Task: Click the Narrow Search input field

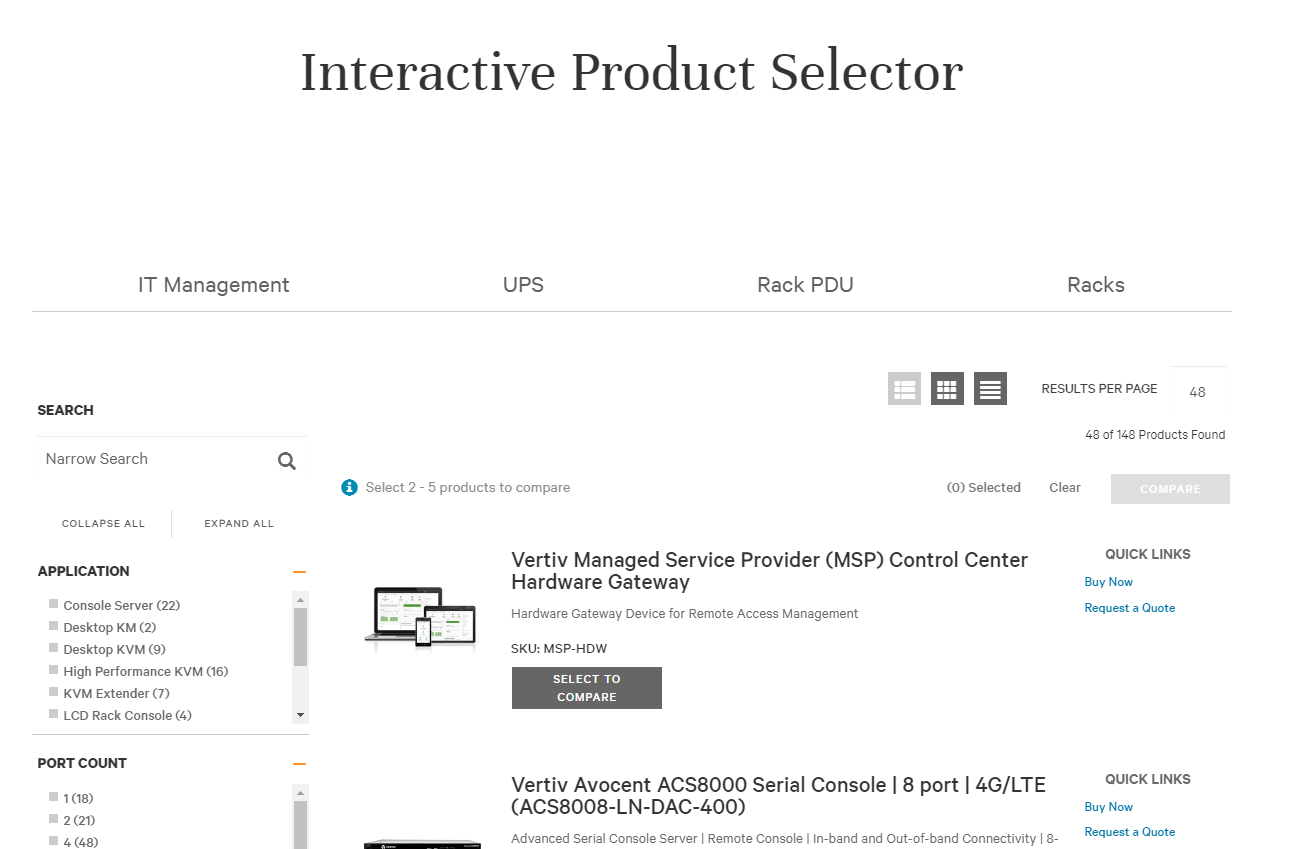Action: coord(150,459)
